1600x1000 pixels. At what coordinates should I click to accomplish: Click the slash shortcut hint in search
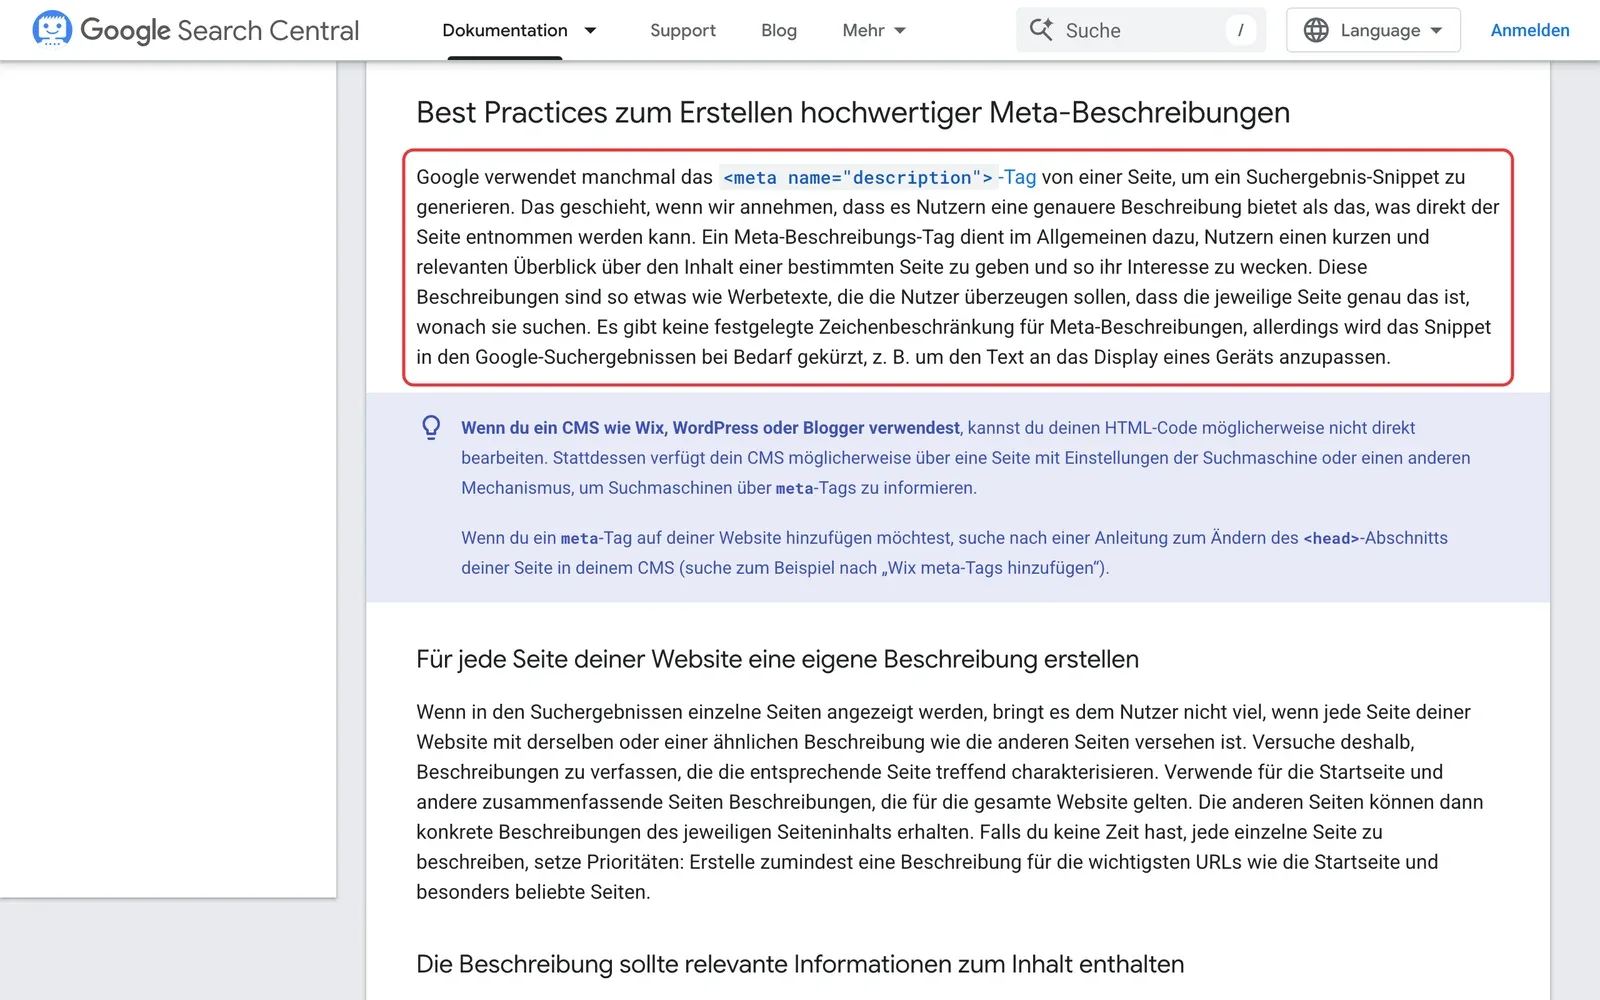click(x=1241, y=30)
